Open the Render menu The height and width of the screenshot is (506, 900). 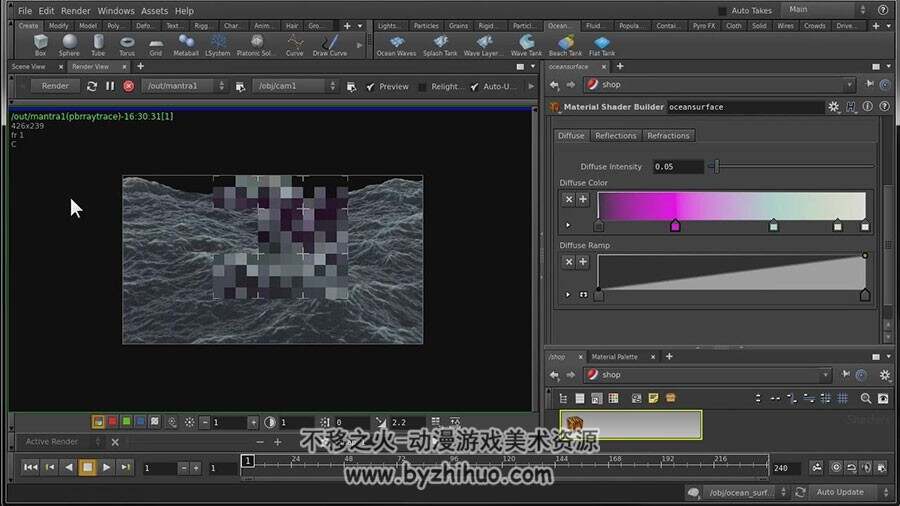75,11
